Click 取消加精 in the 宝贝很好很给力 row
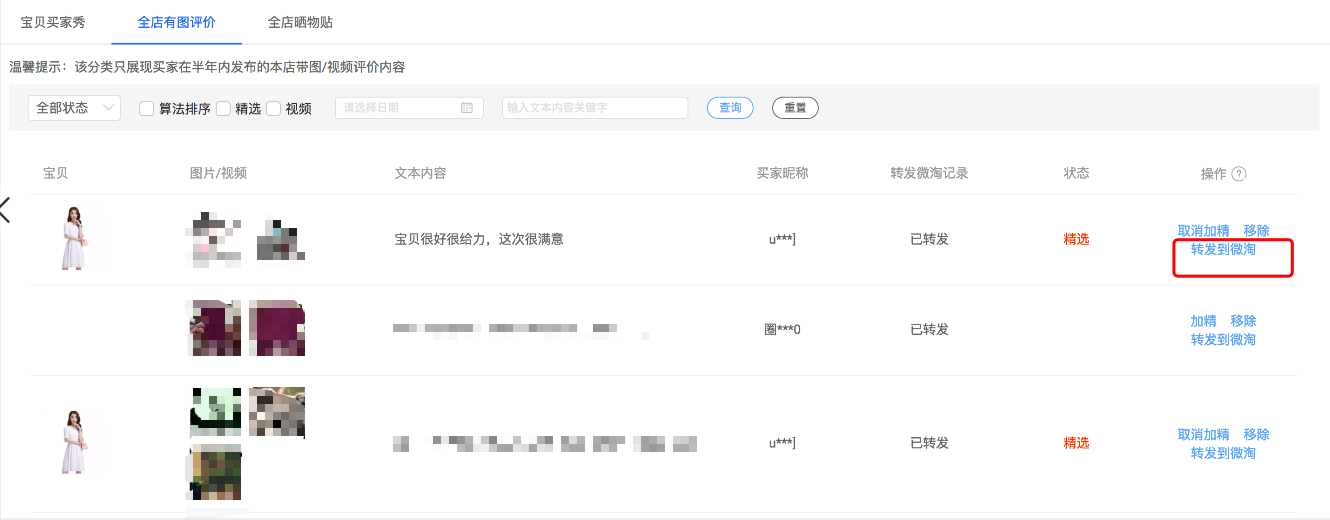This screenshot has height=520, width=1330. click(x=1203, y=231)
